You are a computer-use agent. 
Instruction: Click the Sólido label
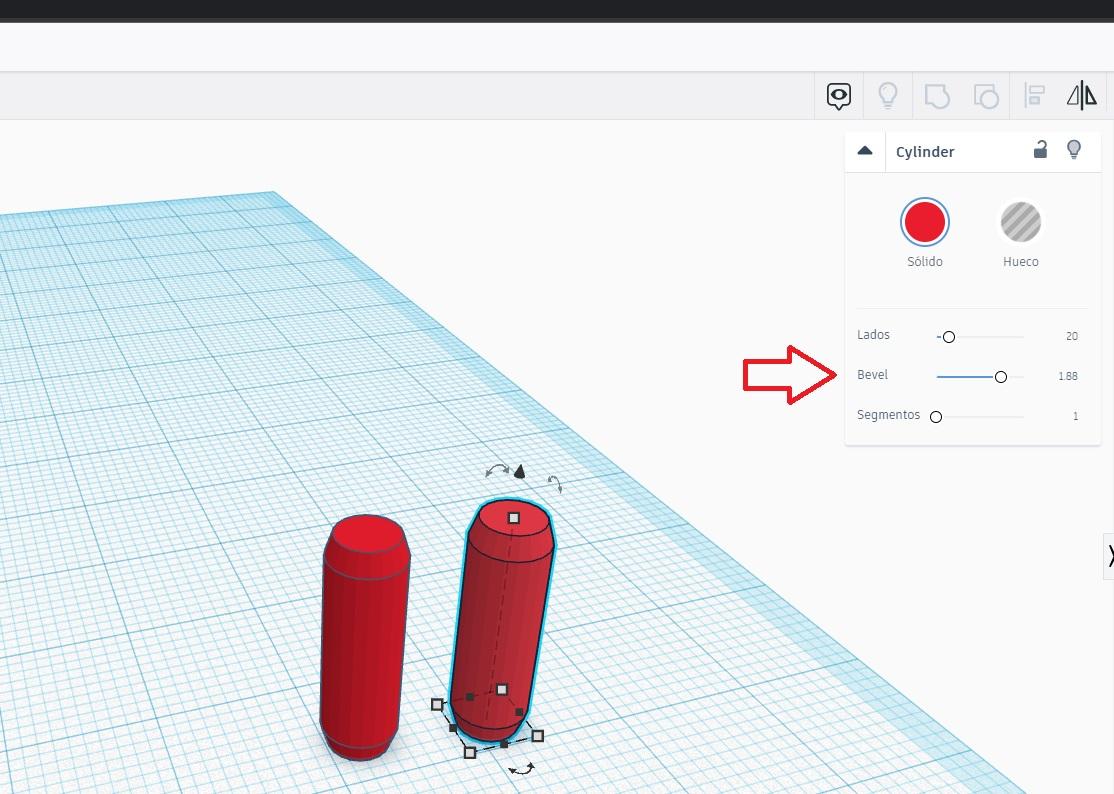point(924,261)
